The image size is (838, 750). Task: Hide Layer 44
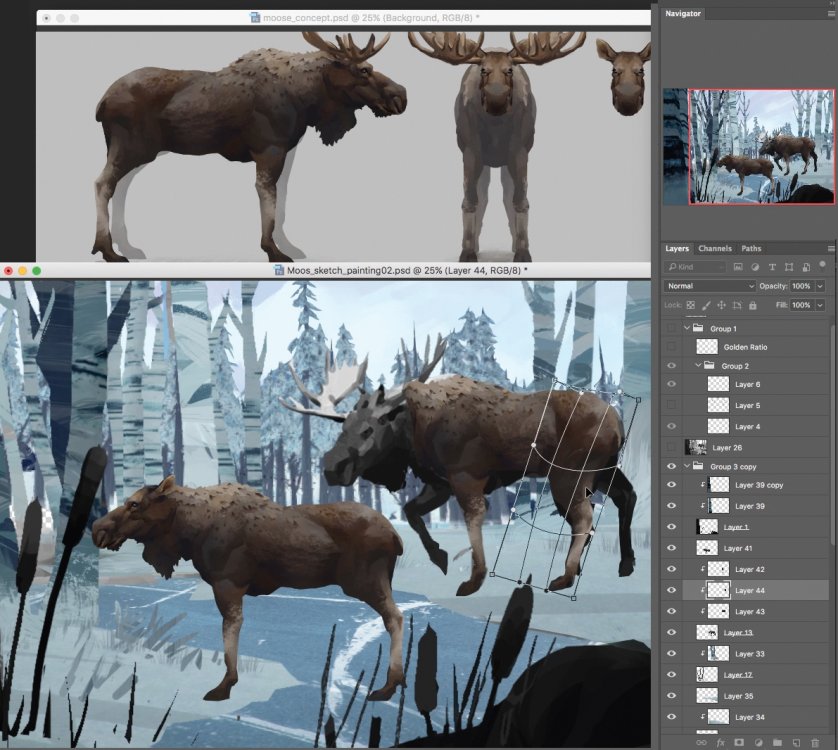click(672, 590)
